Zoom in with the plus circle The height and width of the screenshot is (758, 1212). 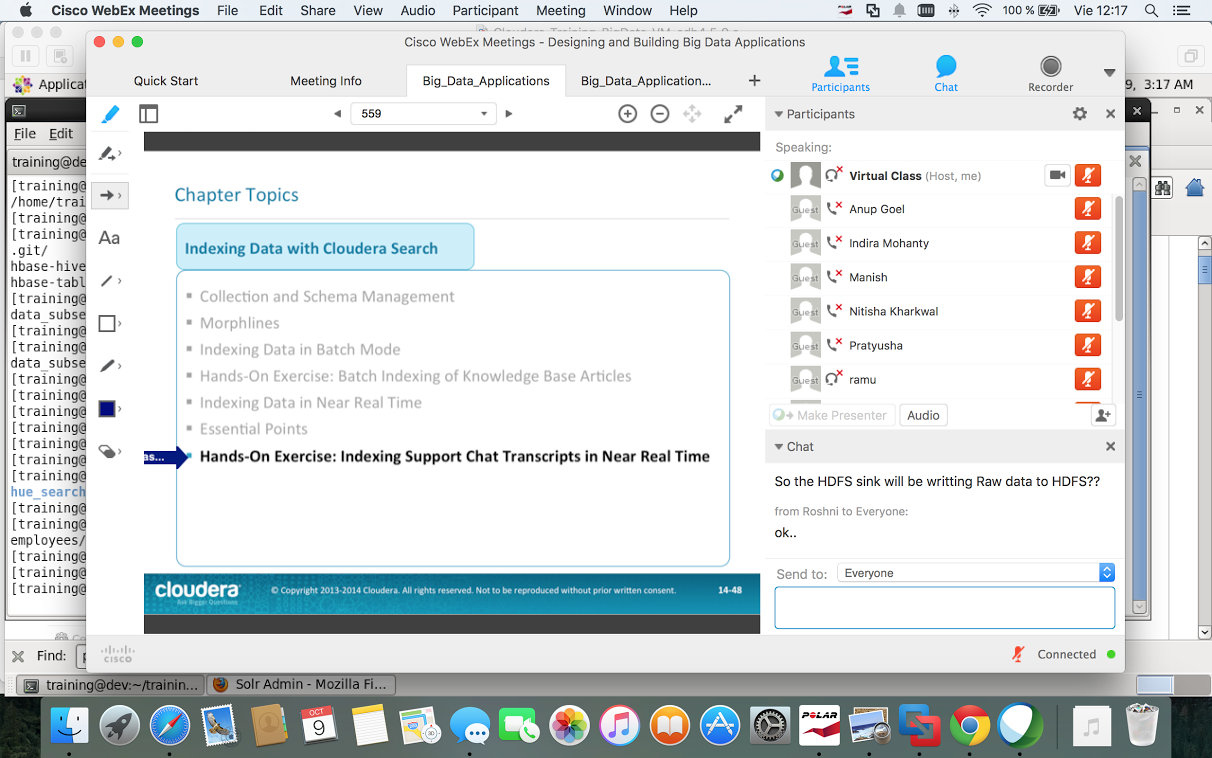pyautogui.click(x=627, y=114)
